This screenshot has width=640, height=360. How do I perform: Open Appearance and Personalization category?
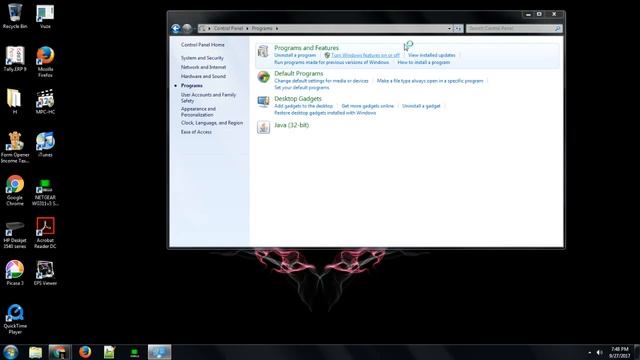tap(198, 112)
